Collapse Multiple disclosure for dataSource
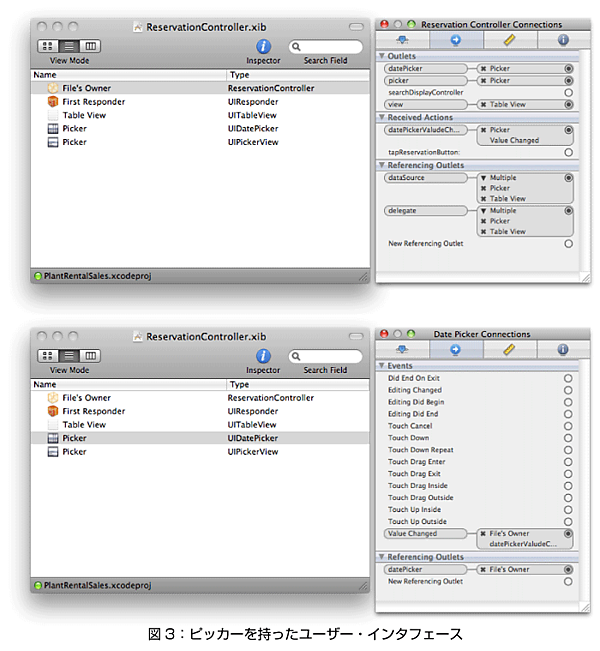The width and height of the screenshot is (600, 651). pos(483,178)
